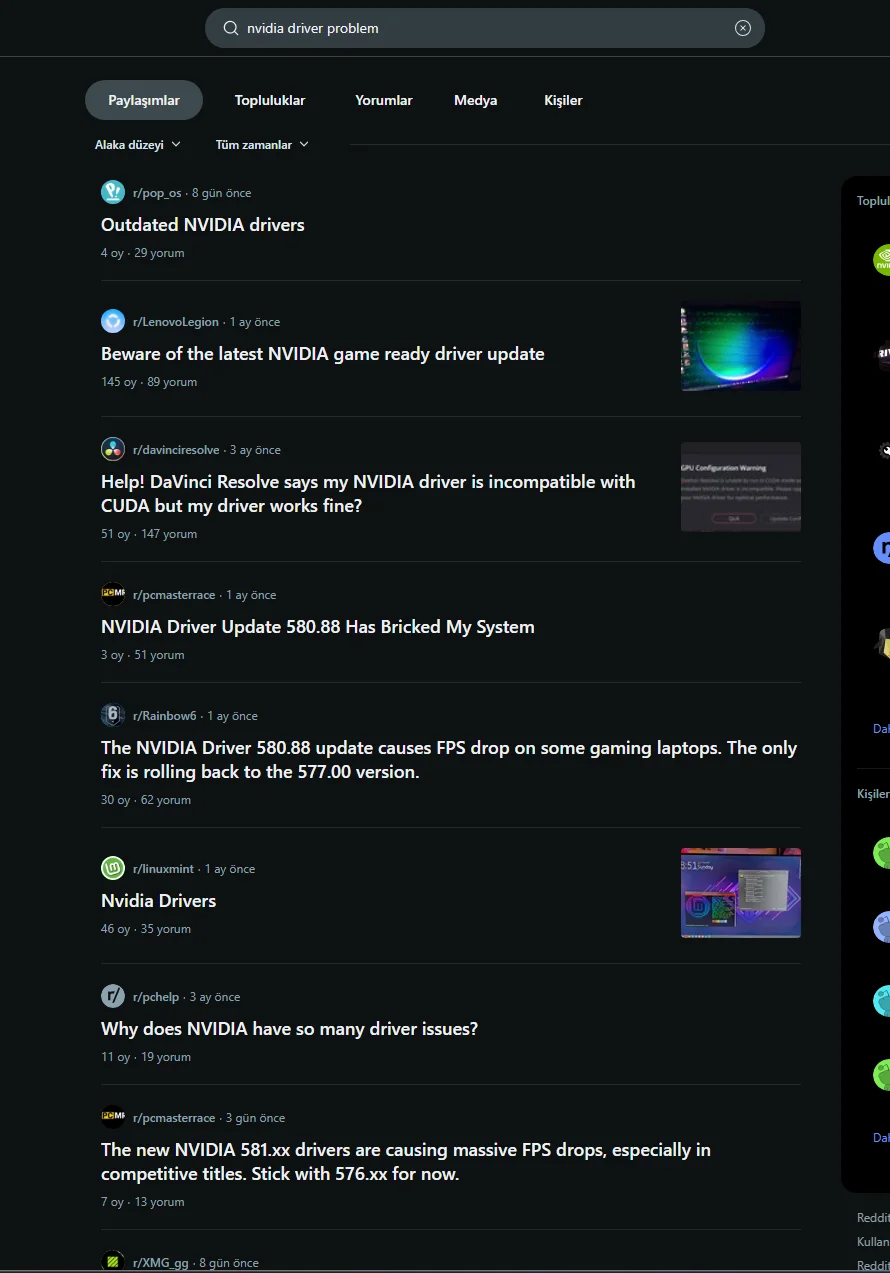The height and width of the screenshot is (1273, 890).
Task: Click the '145 oy · 89 yorum' stats text
Action: pyautogui.click(x=149, y=382)
